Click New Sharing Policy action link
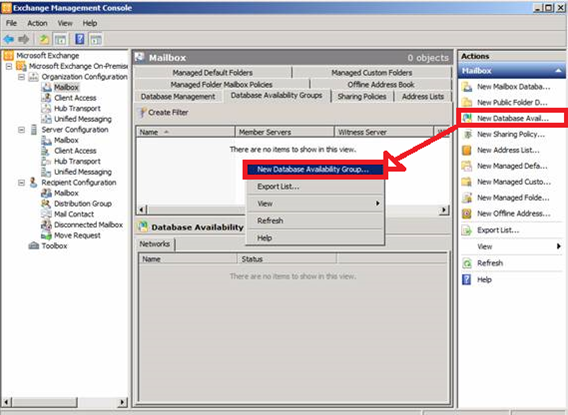Screen dimensions: 568x415 511,134
